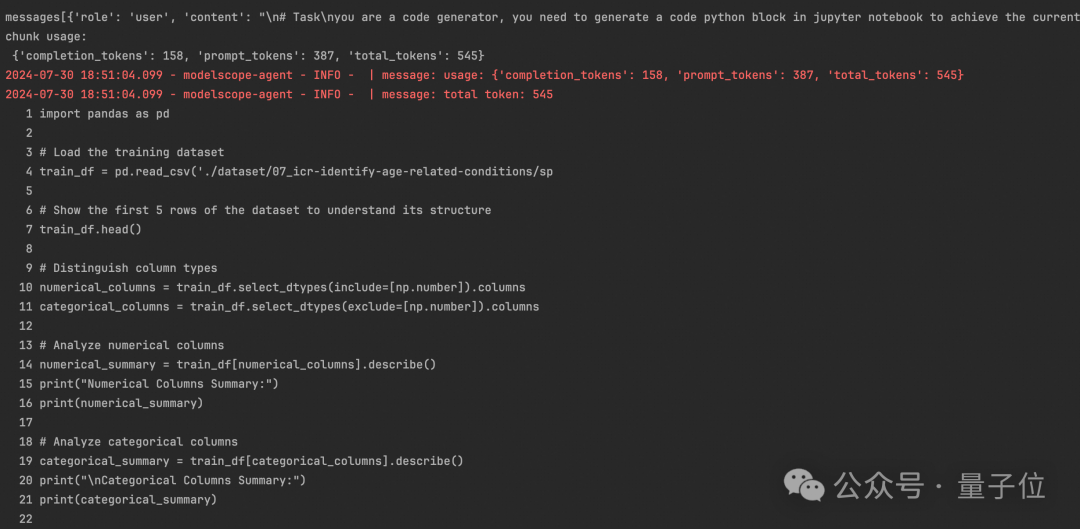Click line number 1 in the gutter
Screen dimensions: 1080x529
click(x=29, y=114)
